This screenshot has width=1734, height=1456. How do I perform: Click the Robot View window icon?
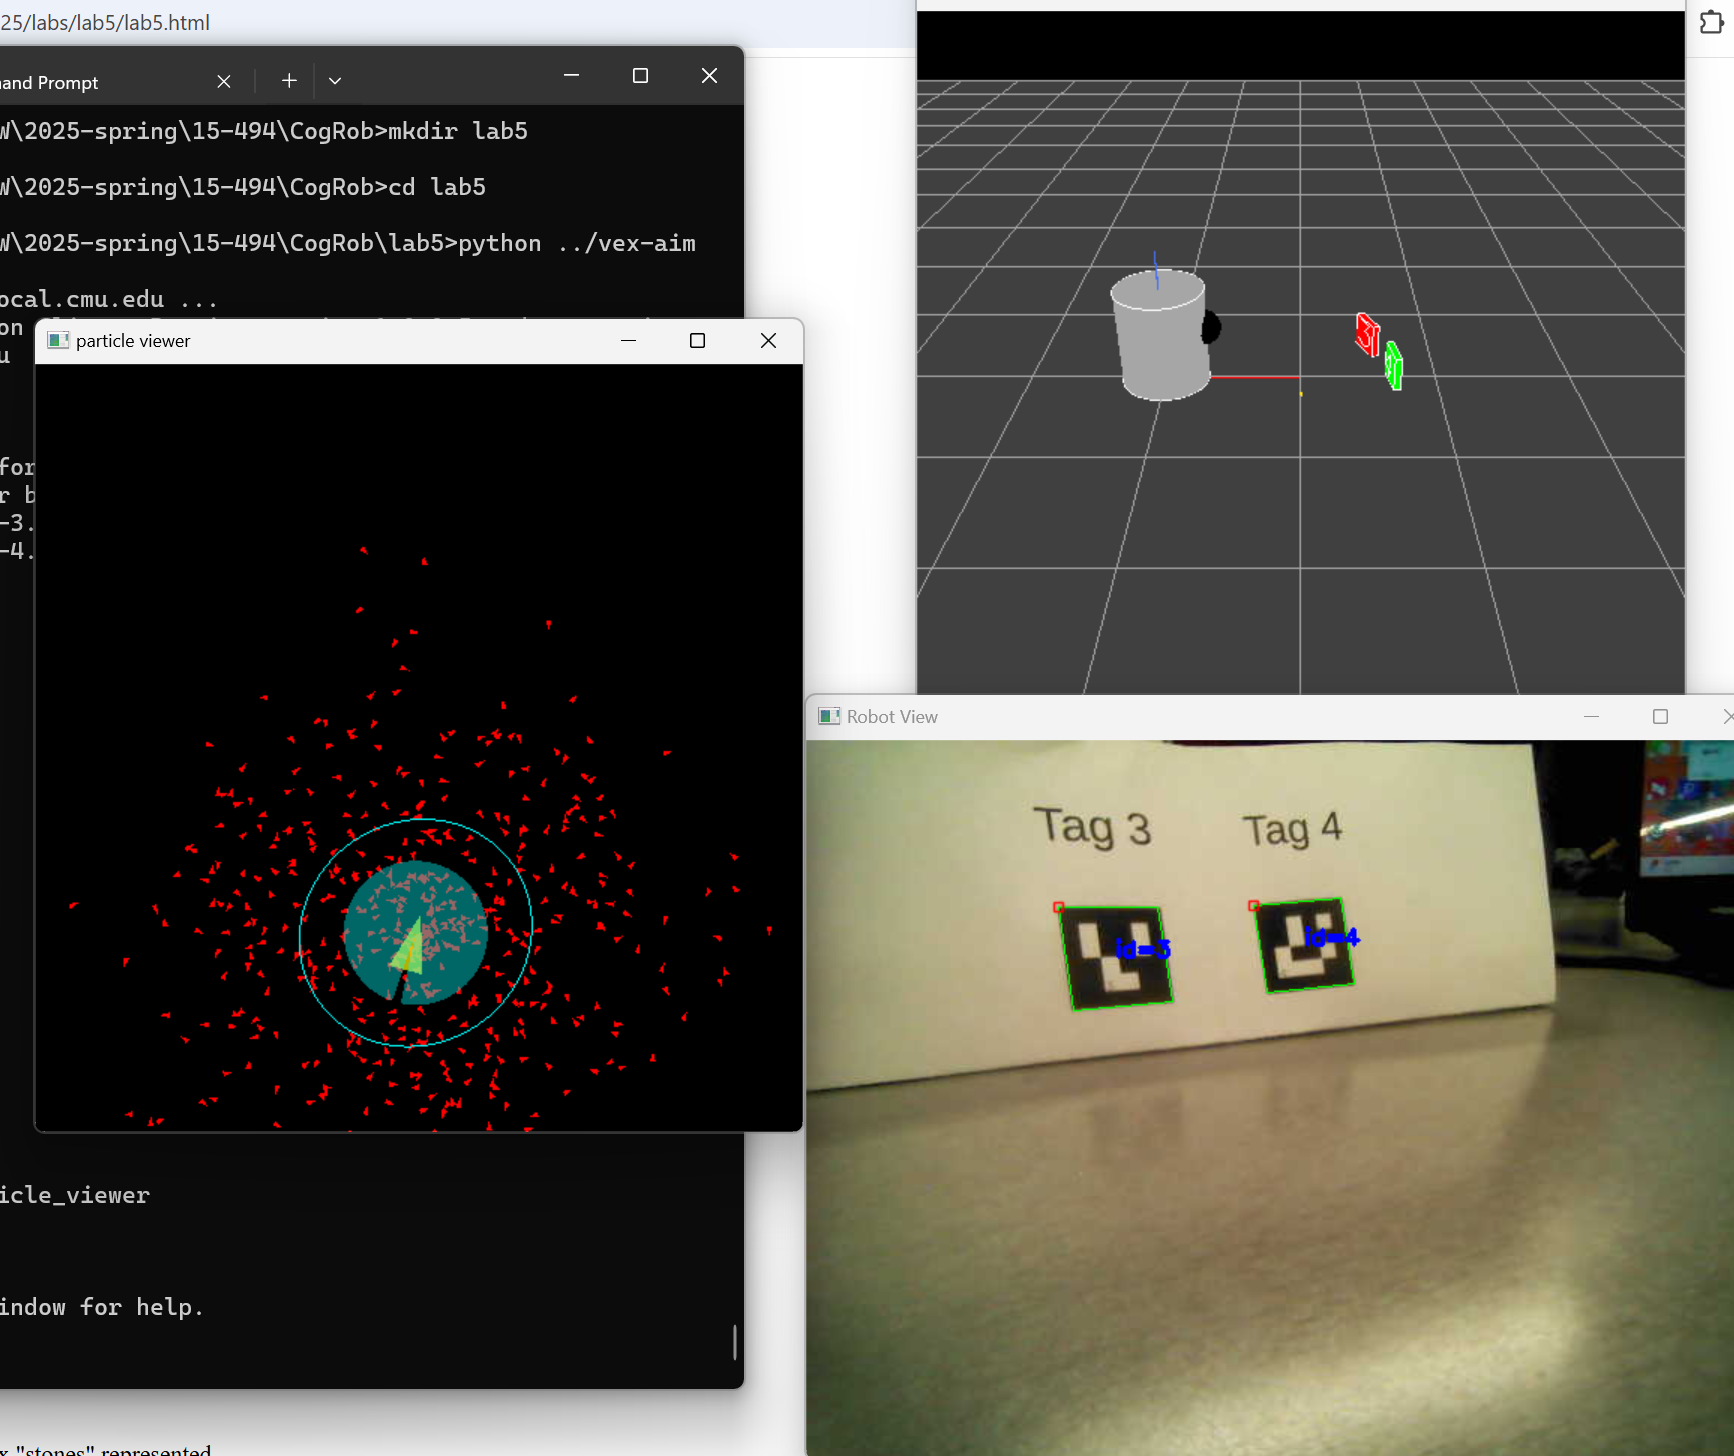pos(829,717)
